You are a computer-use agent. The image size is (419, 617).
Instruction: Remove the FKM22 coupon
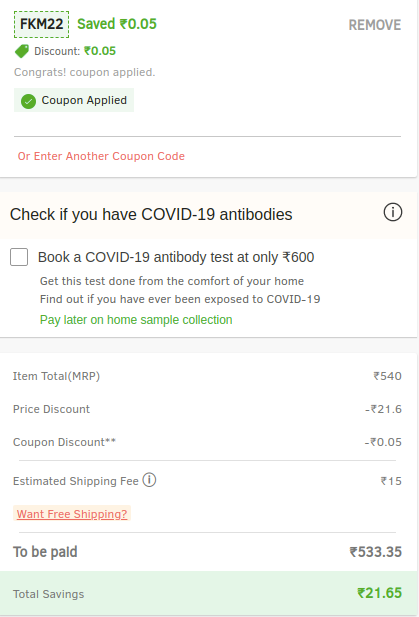coord(375,25)
